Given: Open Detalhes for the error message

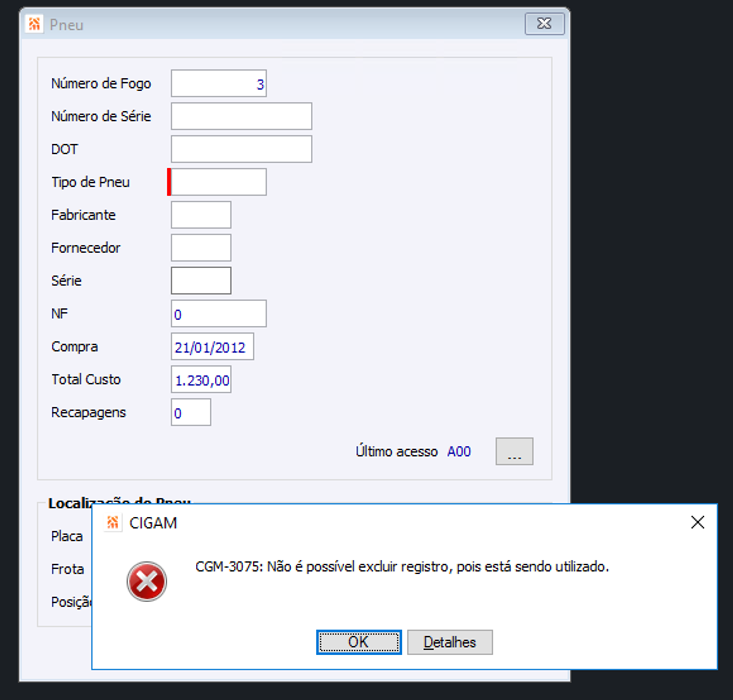Looking at the screenshot, I should point(450,642).
